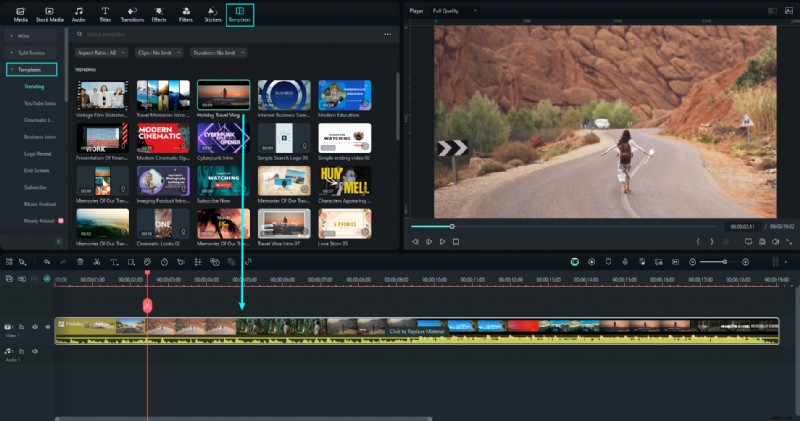Open the Stock Media tab

coord(49,15)
